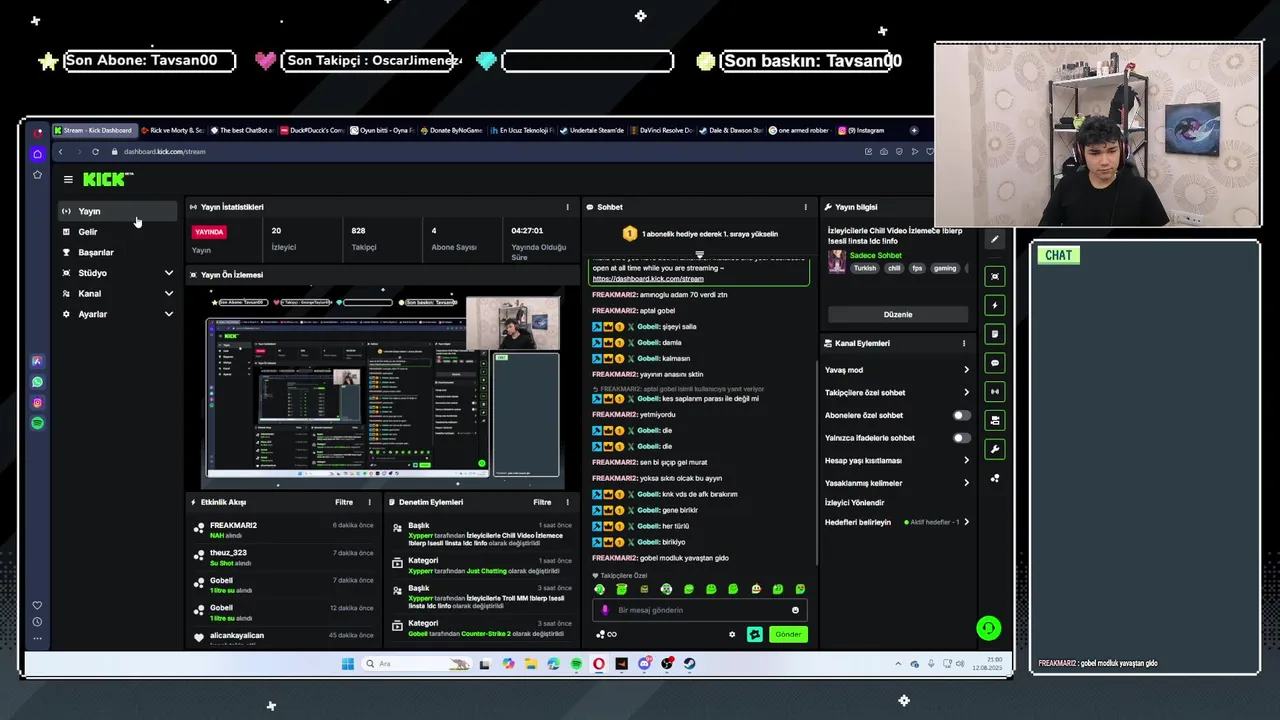Open Etkinlik Akışı three-dot menu
Screen dimensions: 1280x720
369,502
